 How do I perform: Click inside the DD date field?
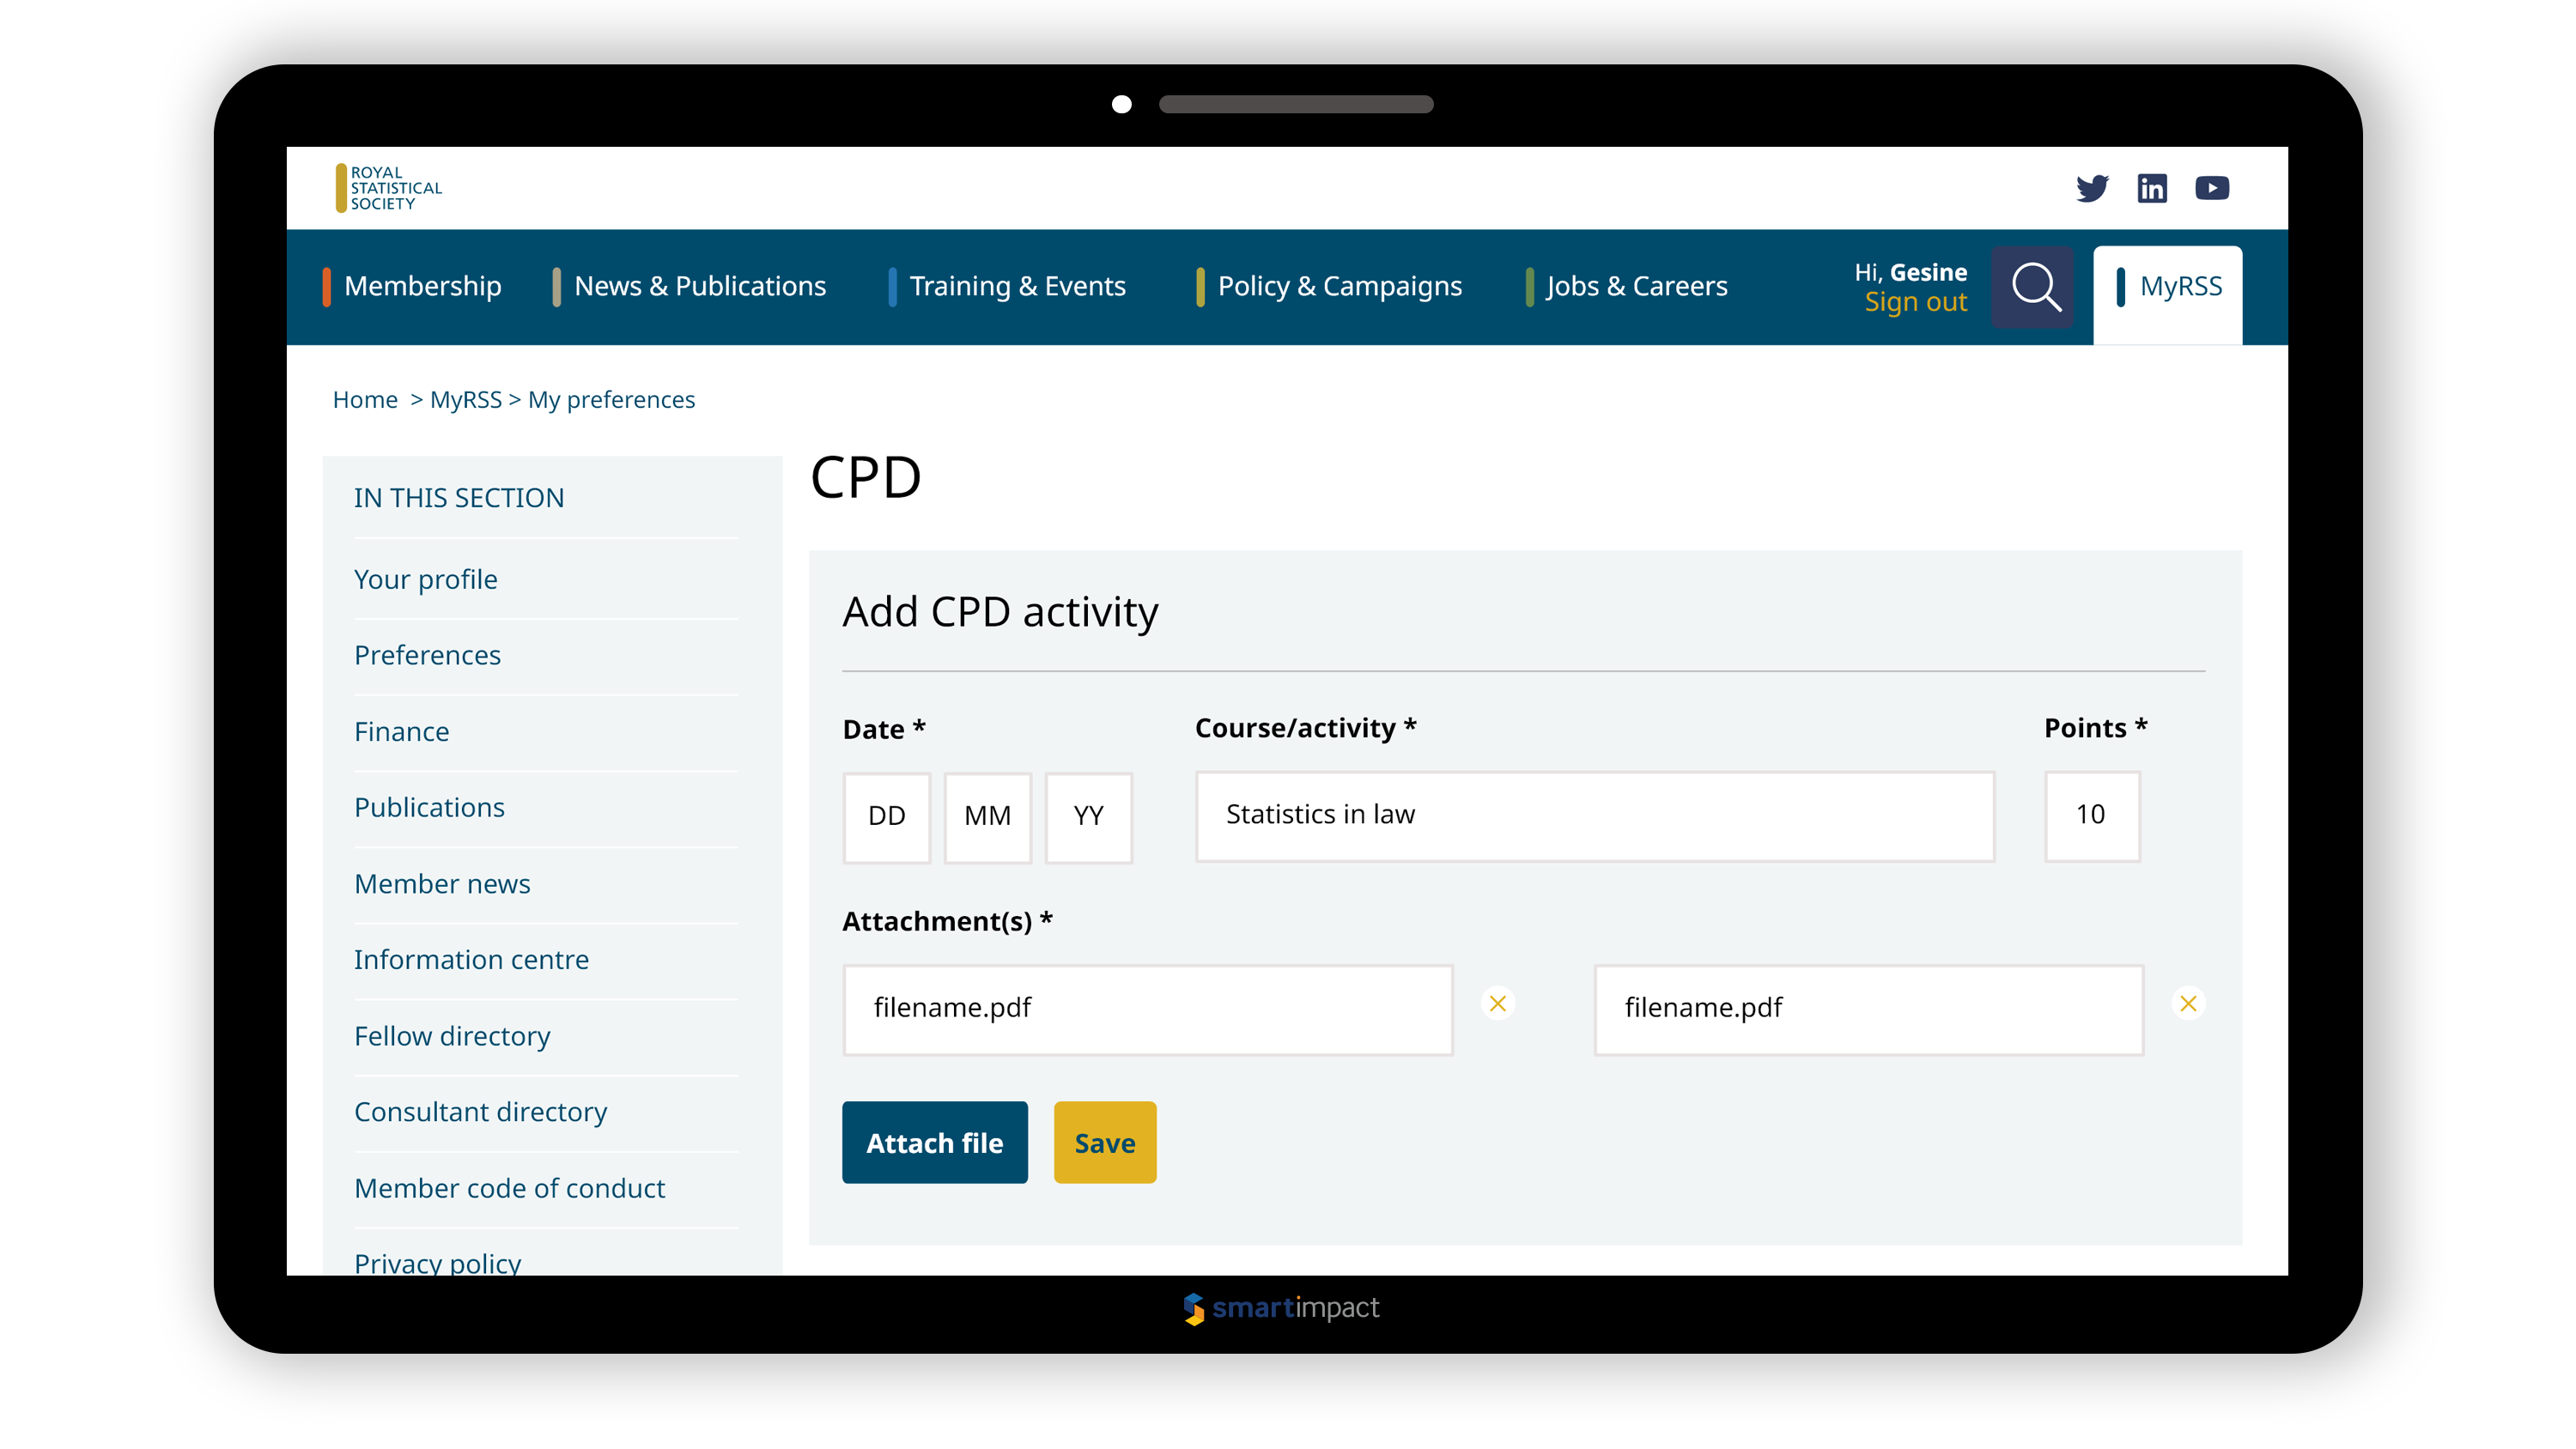(x=886, y=816)
